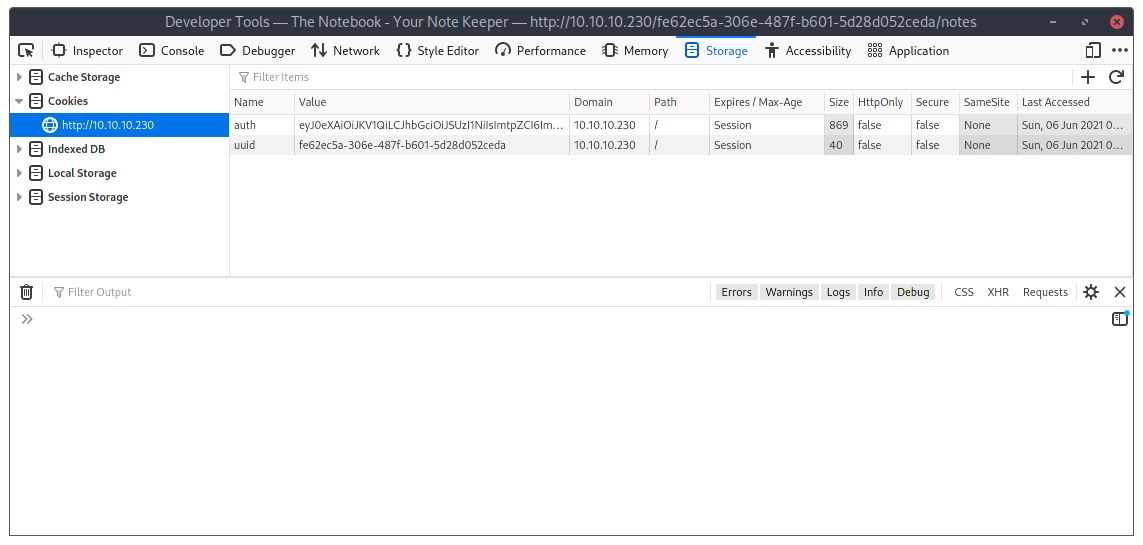Viewport: 1143px width, 545px height.
Task: Switch to the Network tab
Action: point(345,50)
